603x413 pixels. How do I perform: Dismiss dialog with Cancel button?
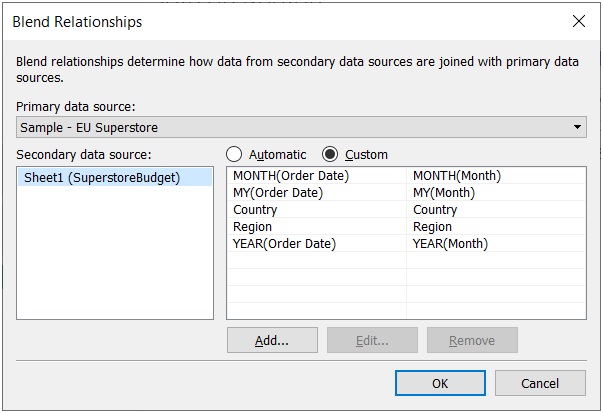[540, 383]
